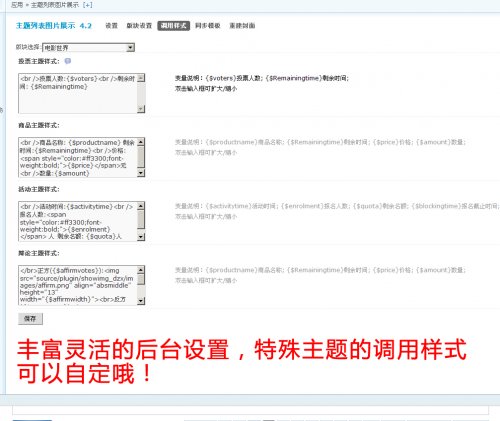The image size is (500, 421).
Task: Open the 版块选择 dropdown showing 电影世界
Action: (x=89, y=48)
